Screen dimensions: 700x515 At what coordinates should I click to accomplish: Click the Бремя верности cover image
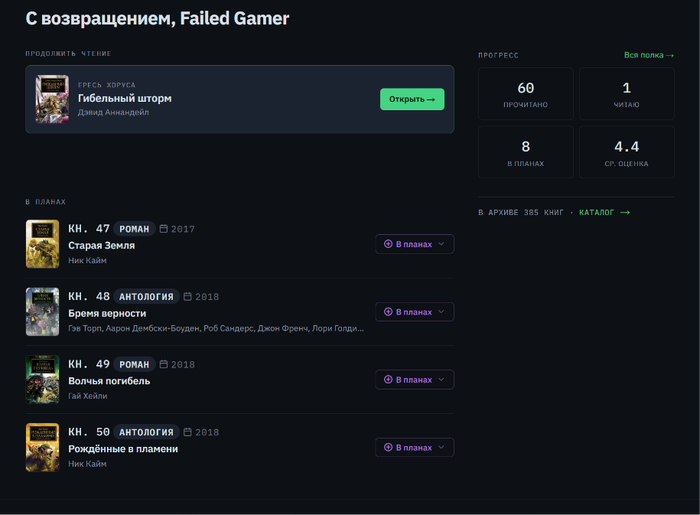point(42,311)
